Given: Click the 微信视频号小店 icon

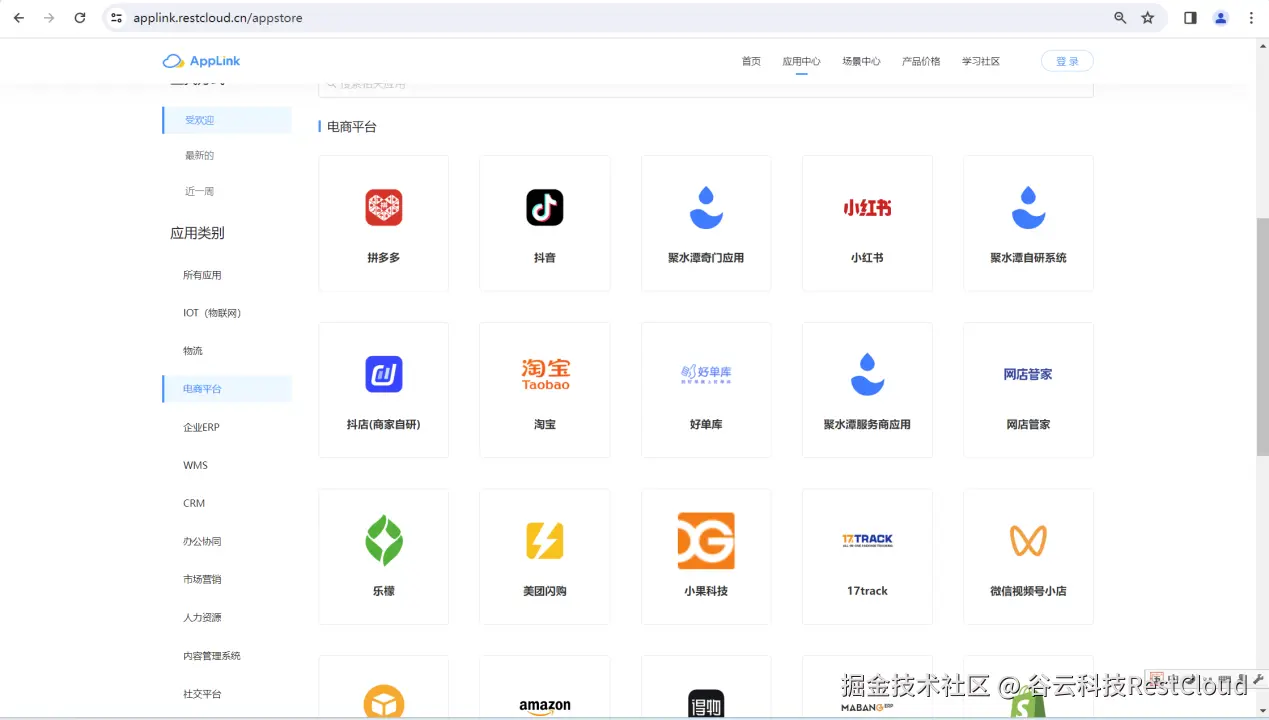Looking at the screenshot, I should [1028, 541].
